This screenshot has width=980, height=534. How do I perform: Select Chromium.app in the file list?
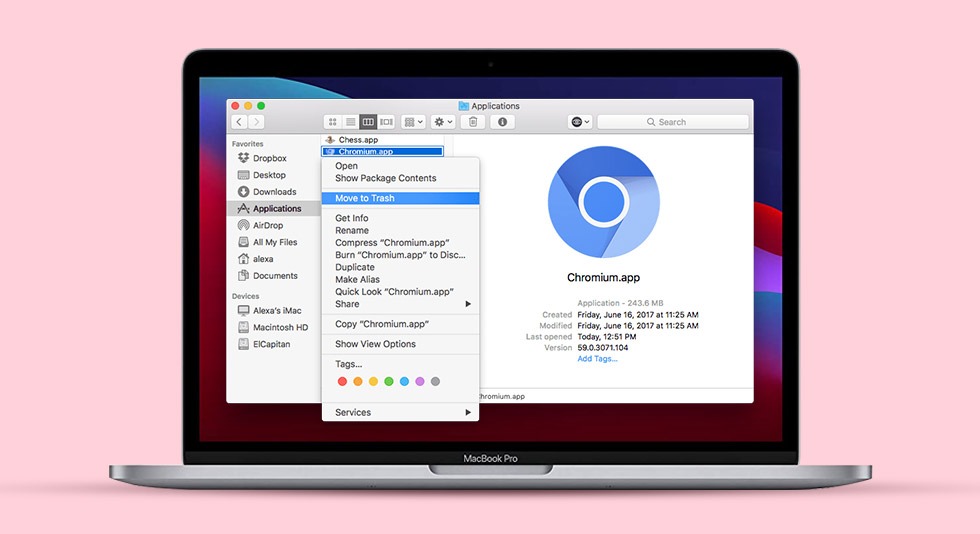[382, 151]
